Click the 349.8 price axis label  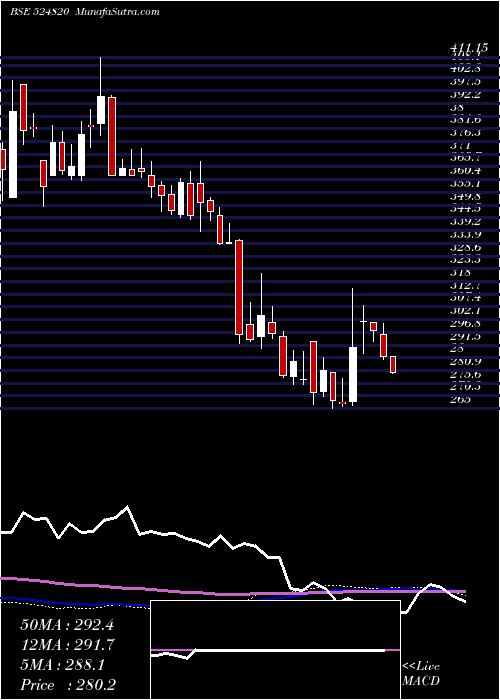466,196
